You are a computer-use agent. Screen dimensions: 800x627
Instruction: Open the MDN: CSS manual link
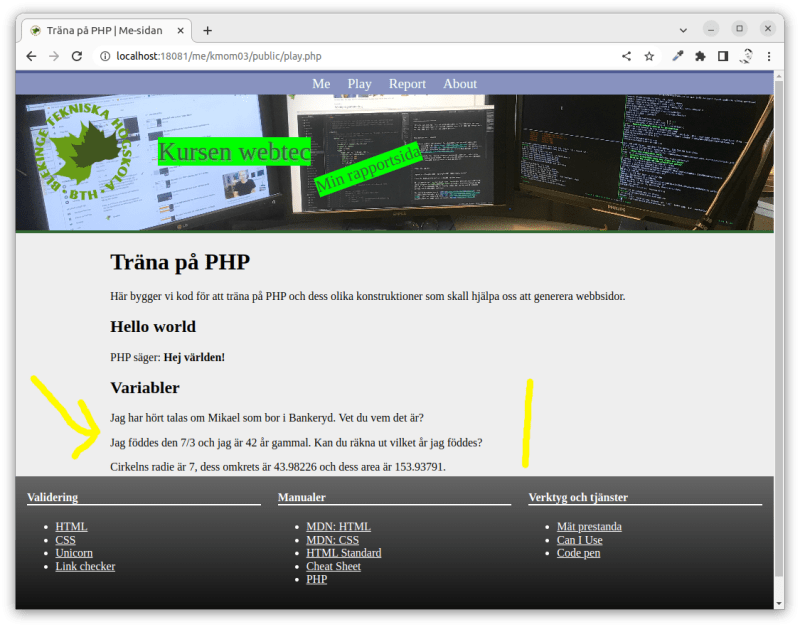coord(332,539)
